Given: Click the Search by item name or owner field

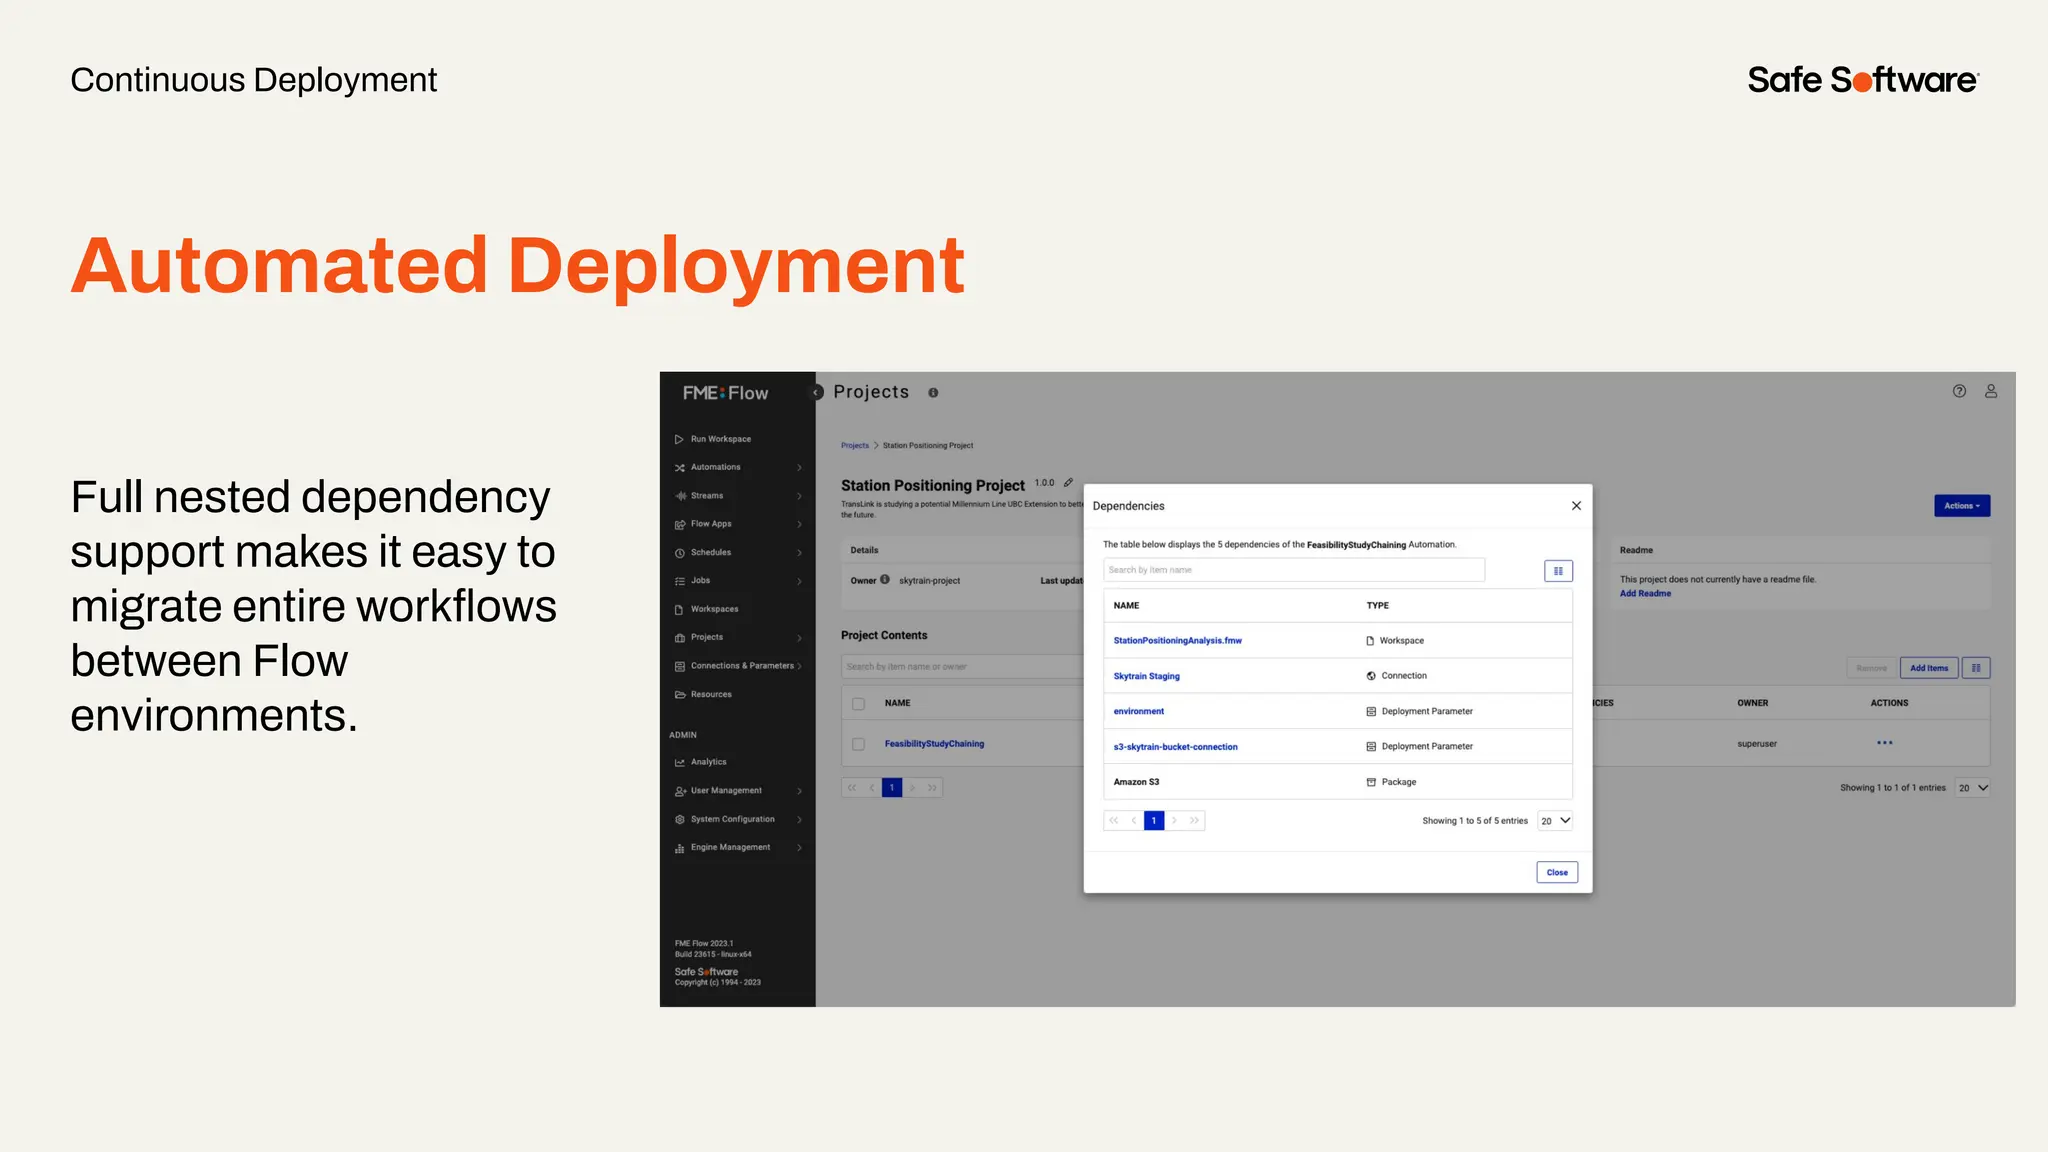Looking at the screenshot, I should (x=962, y=666).
